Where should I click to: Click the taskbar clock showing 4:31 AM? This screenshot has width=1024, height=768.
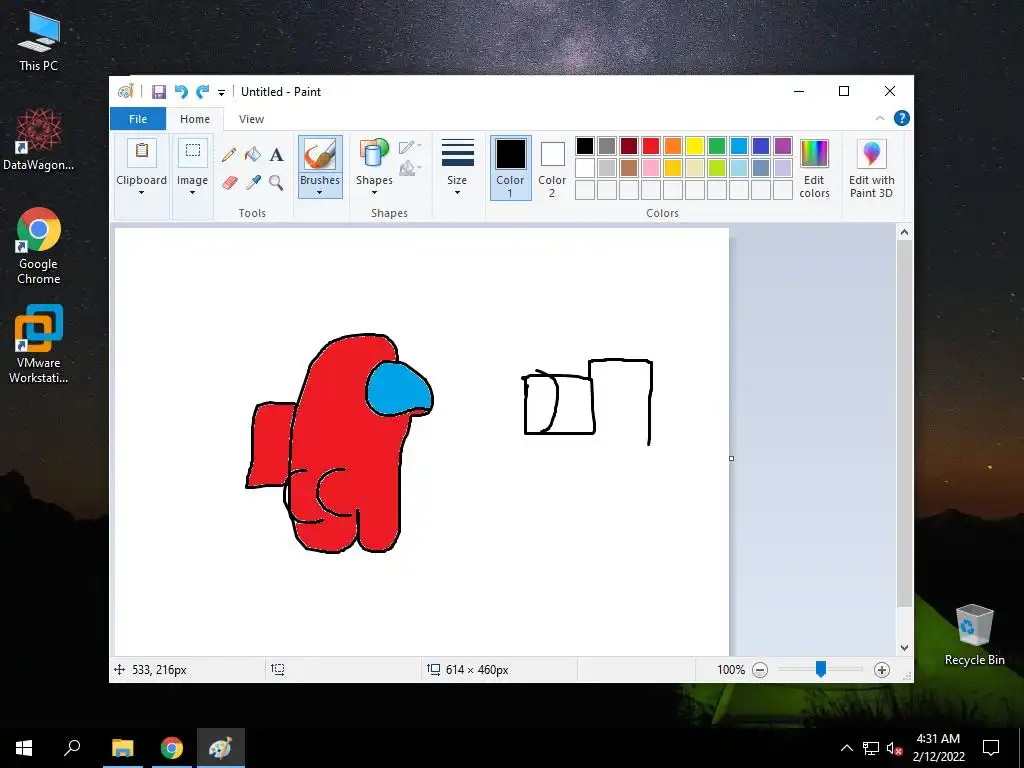click(x=938, y=748)
